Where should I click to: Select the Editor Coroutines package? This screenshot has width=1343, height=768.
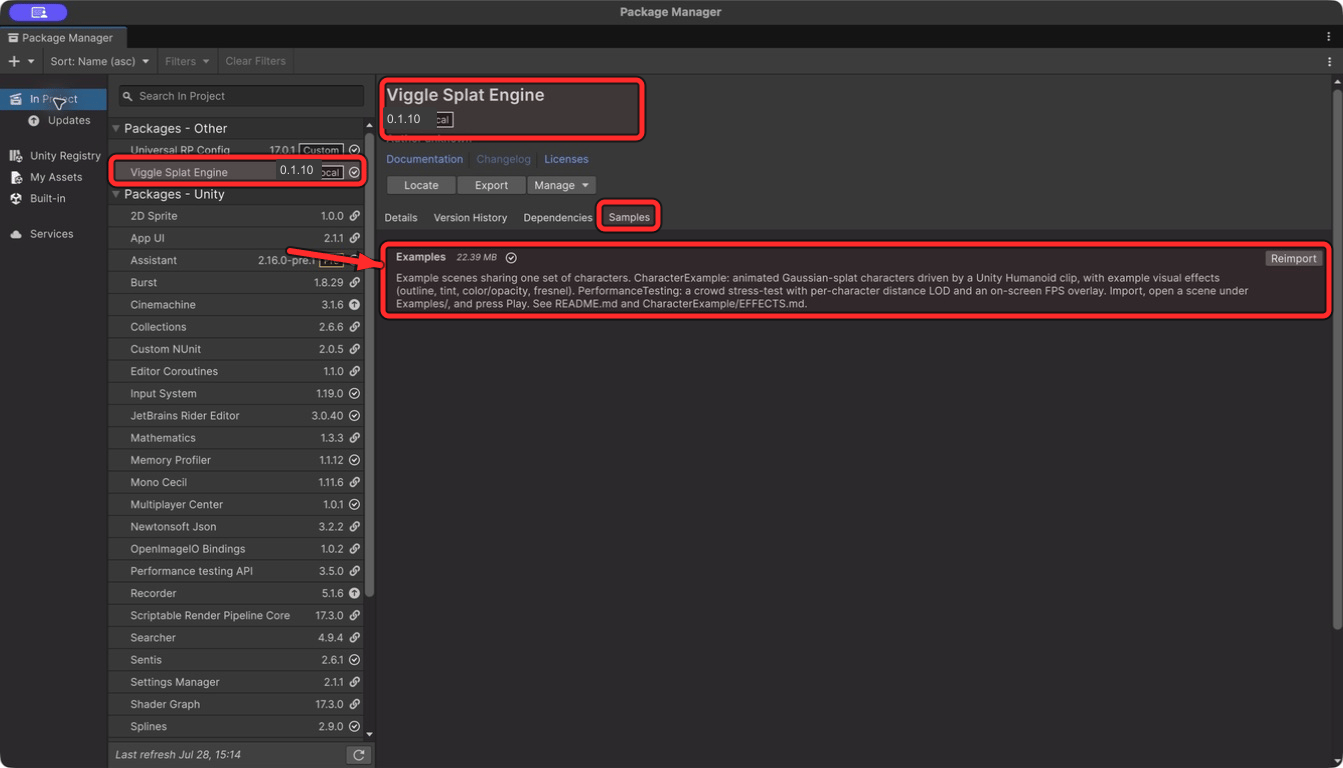pos(236,371)
